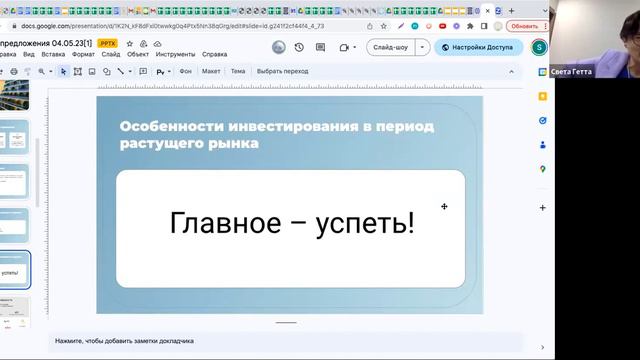640x360 pixels.
Task: Open Contacts side panel icon
Action: (542, 144)
